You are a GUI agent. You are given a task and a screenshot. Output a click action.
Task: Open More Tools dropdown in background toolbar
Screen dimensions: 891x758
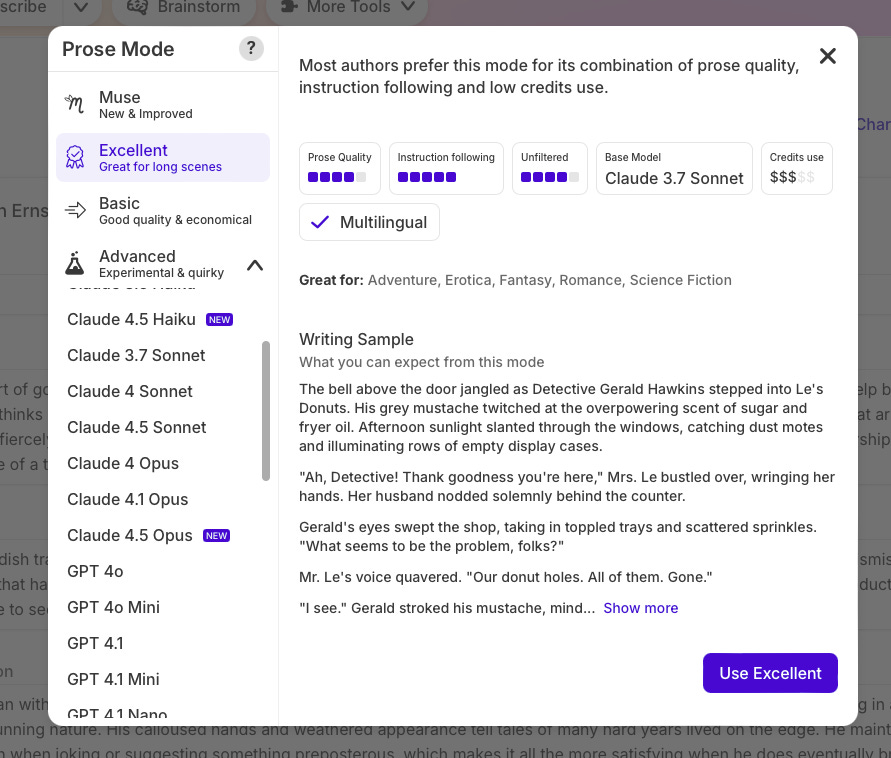347,8
